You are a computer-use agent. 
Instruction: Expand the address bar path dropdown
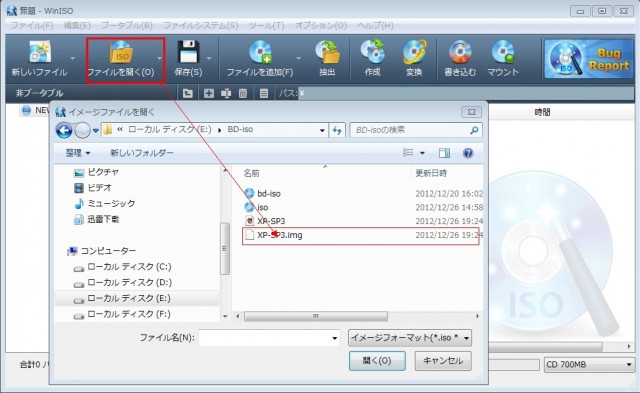322,130
